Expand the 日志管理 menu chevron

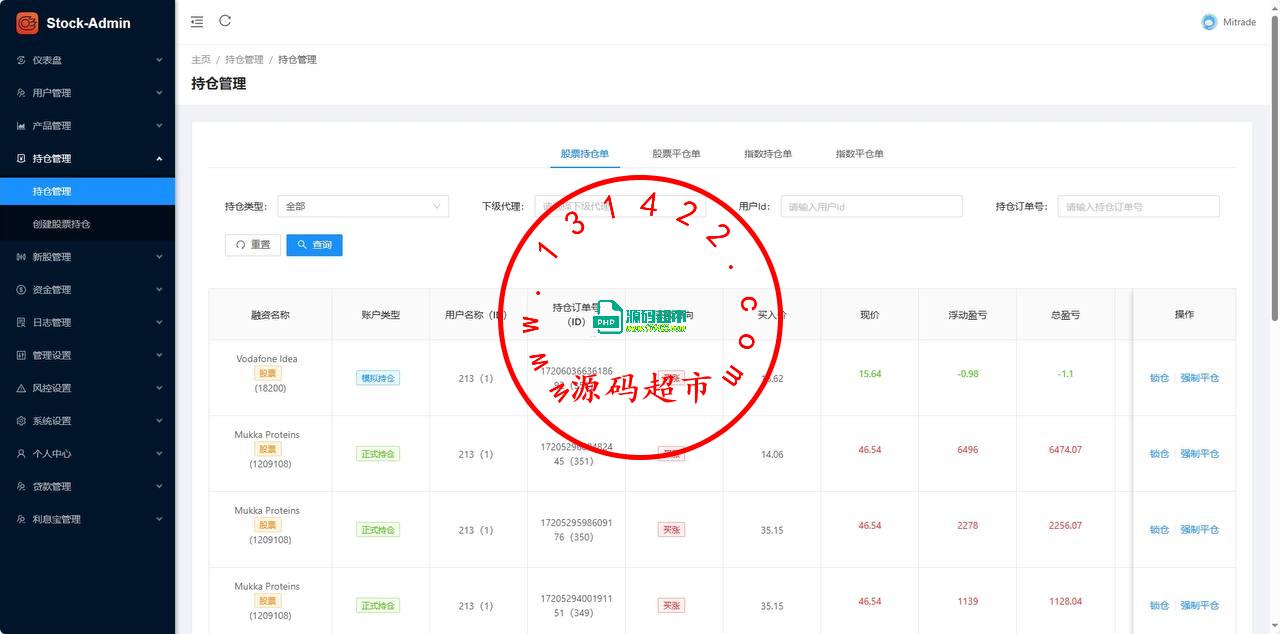(x=159, y=322)
